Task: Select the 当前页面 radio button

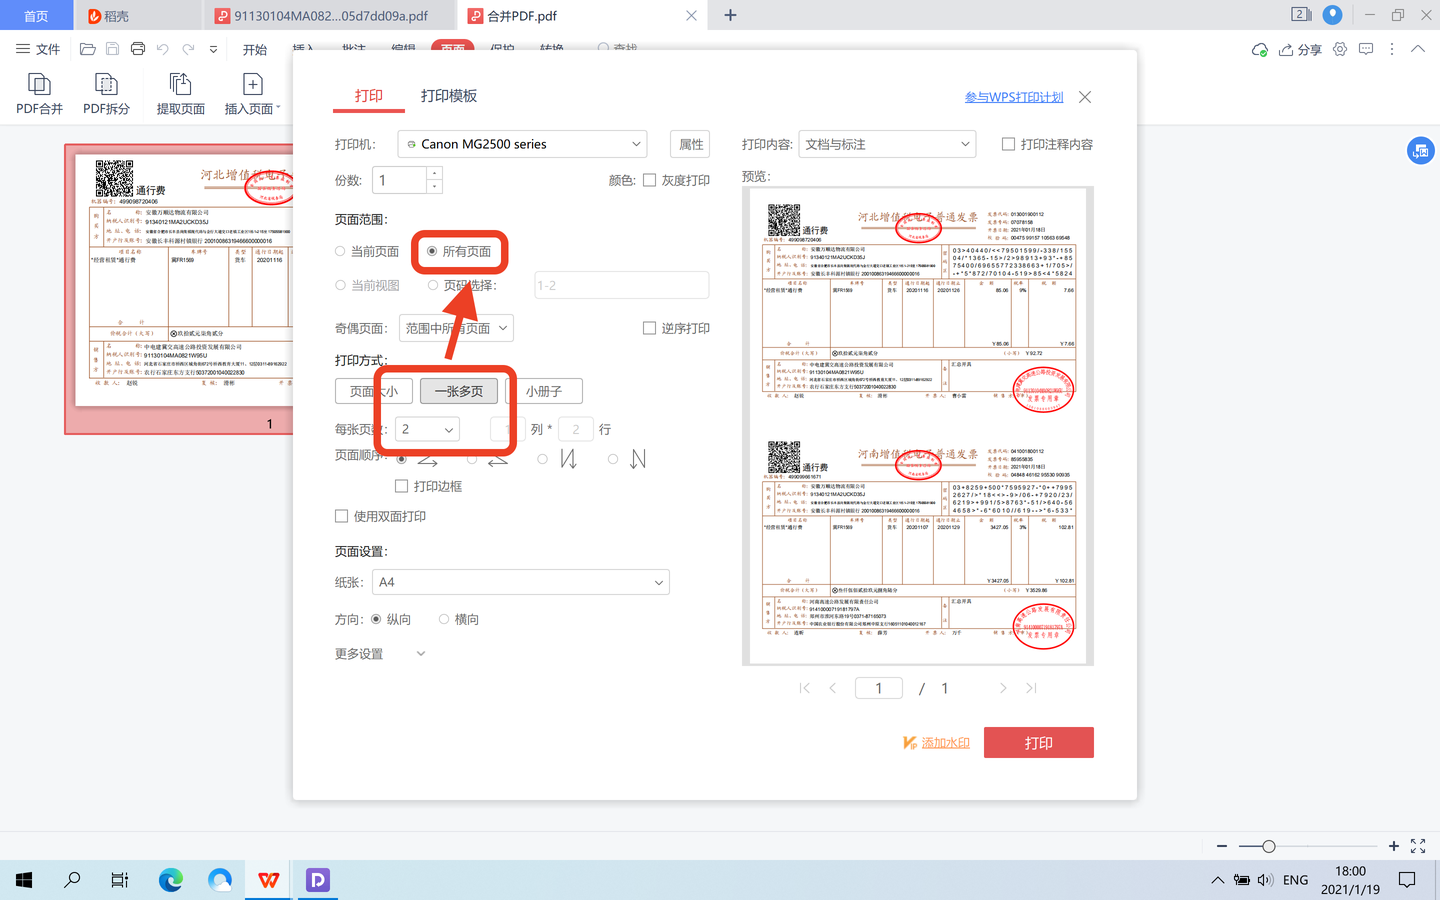Action: pyautogui.click(x=340, y=251)
